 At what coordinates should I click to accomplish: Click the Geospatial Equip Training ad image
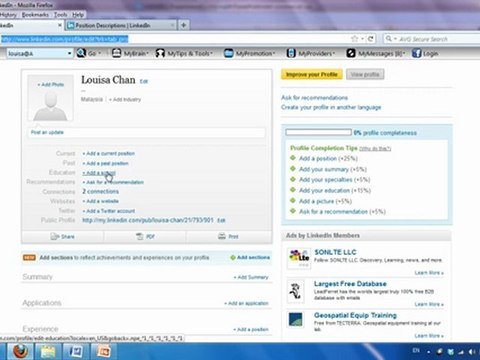point(295,319)
